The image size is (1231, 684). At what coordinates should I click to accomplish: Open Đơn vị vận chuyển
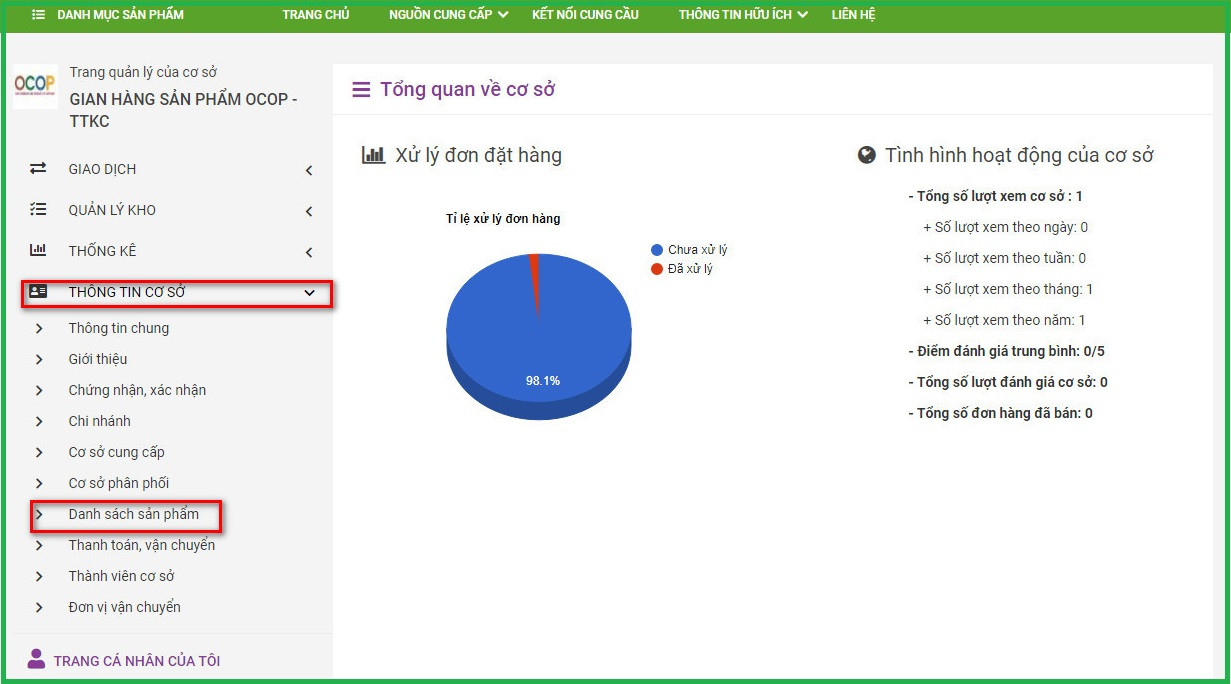[125, 607]
